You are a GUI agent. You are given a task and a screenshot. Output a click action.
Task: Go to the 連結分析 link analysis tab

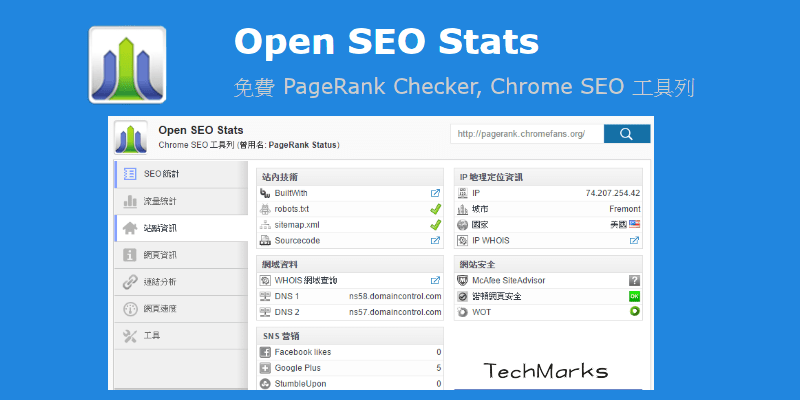point(180,282)
